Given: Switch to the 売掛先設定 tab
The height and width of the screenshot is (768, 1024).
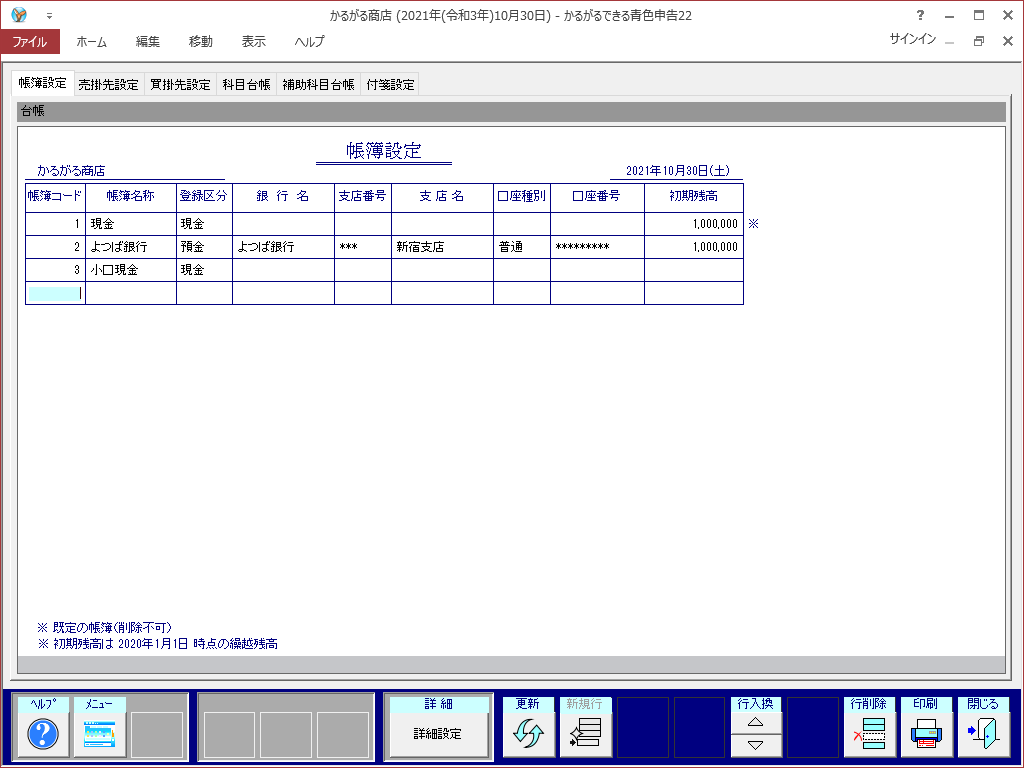Looking at the screenshot, I should 108,84.
